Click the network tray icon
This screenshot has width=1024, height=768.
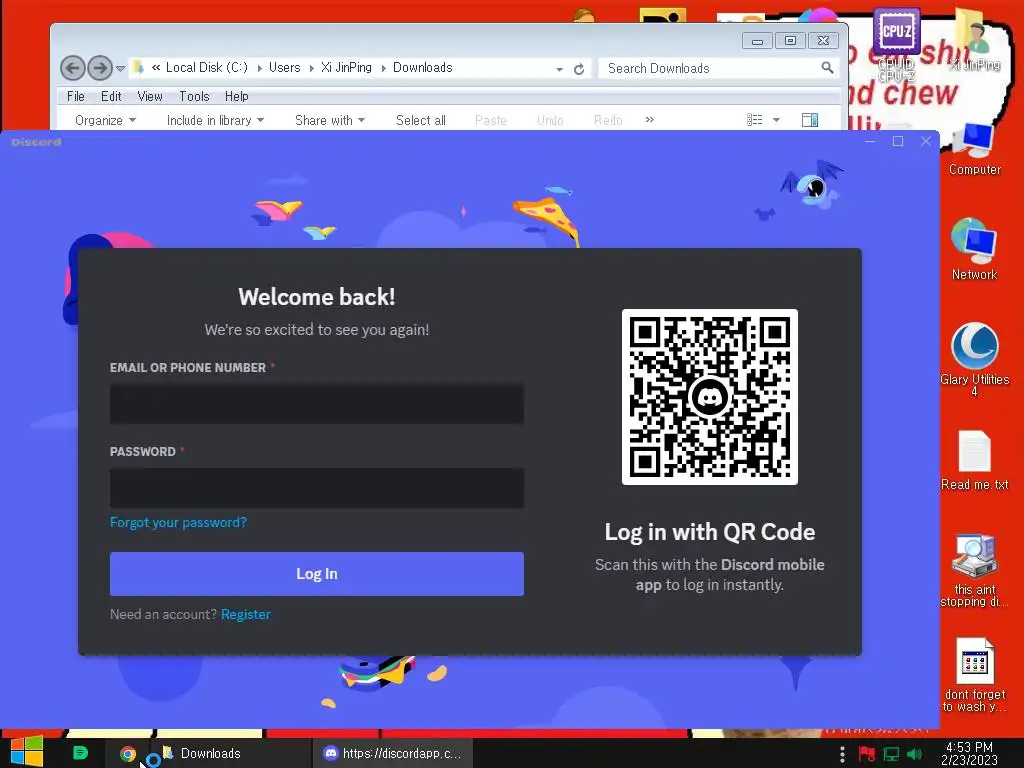pos(891,754)
